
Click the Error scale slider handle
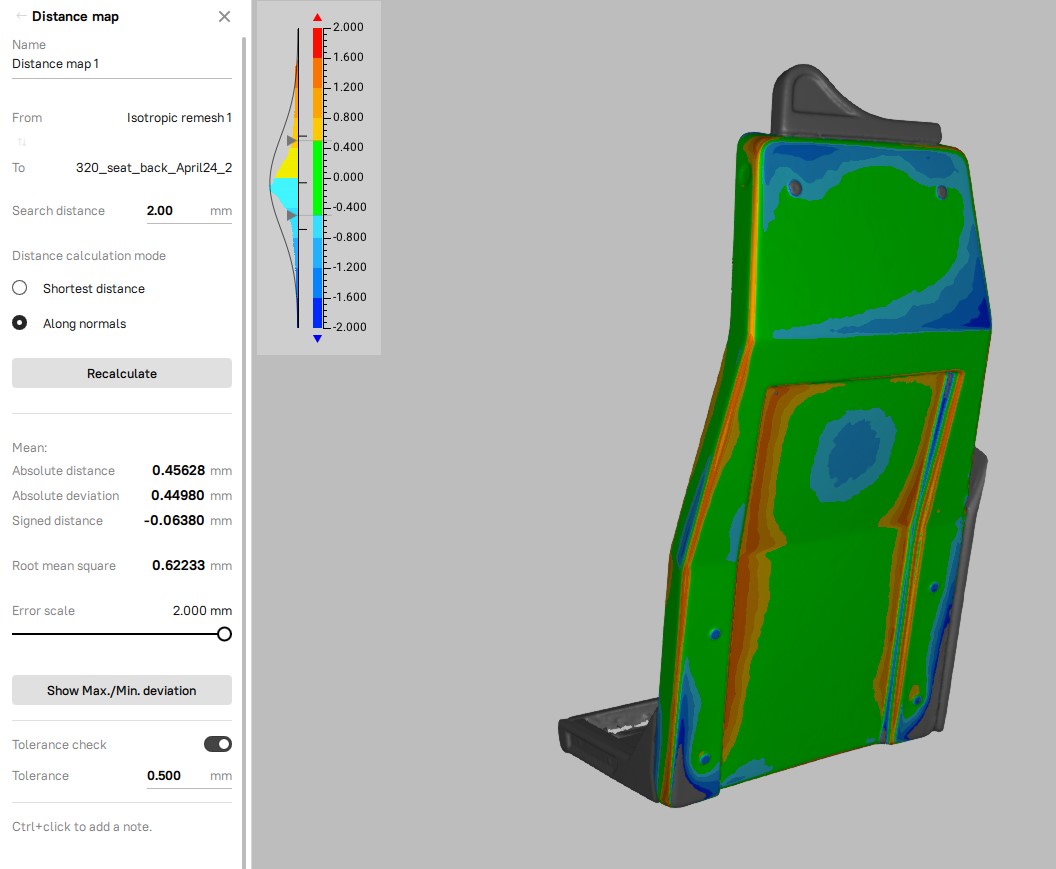point(224,634)
